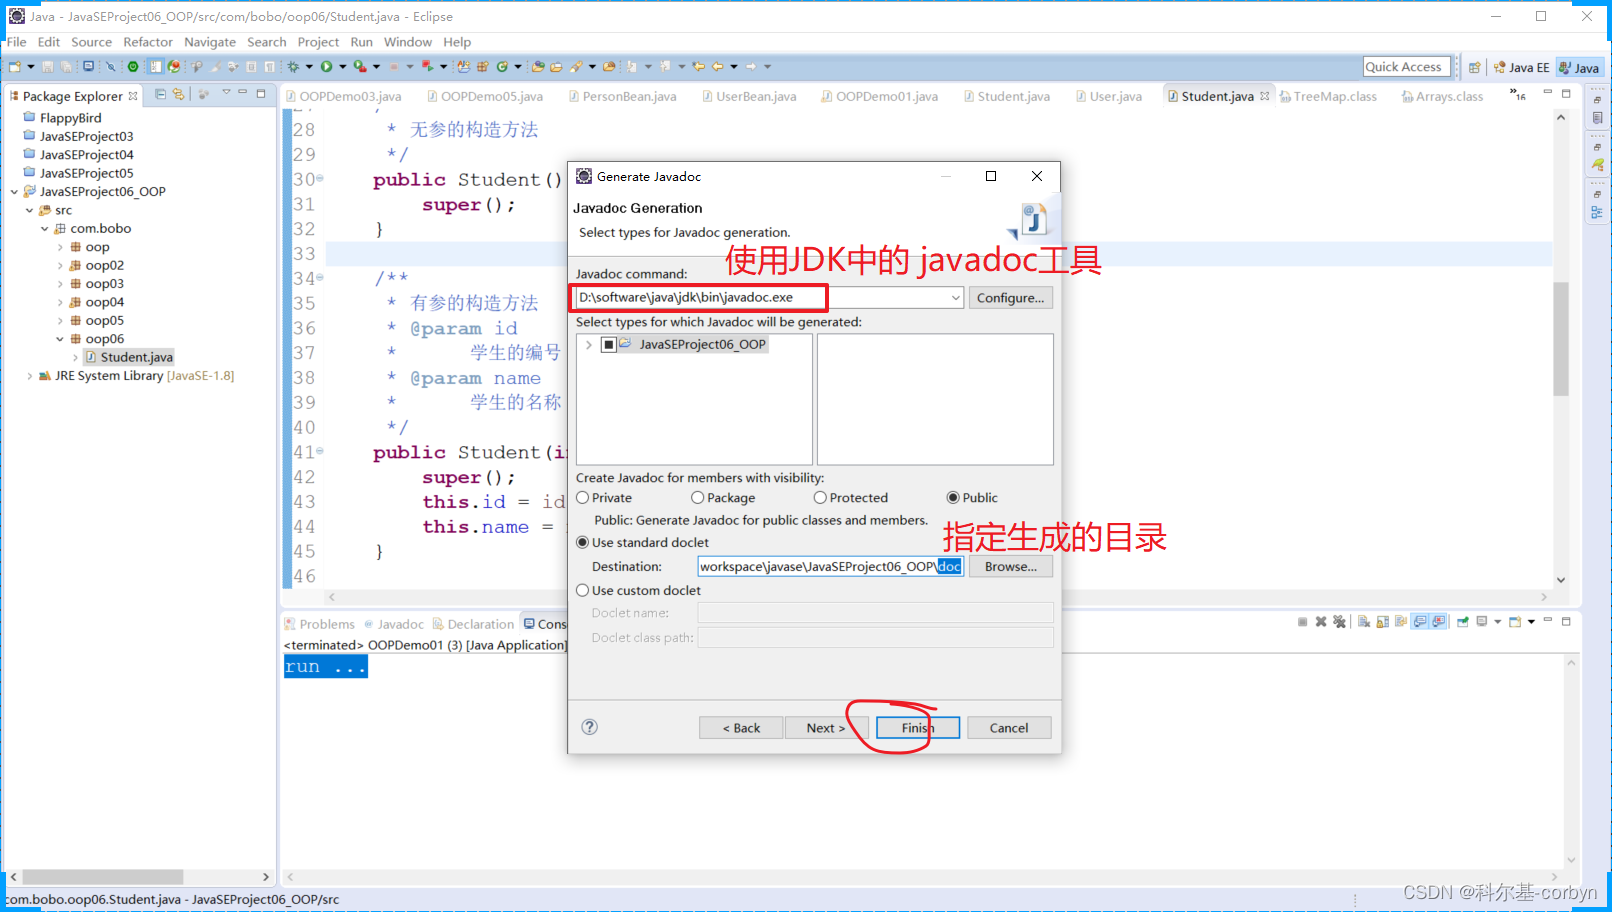Click the < Back button
This screenshot has height=912, width=1612.
[741, 728]
